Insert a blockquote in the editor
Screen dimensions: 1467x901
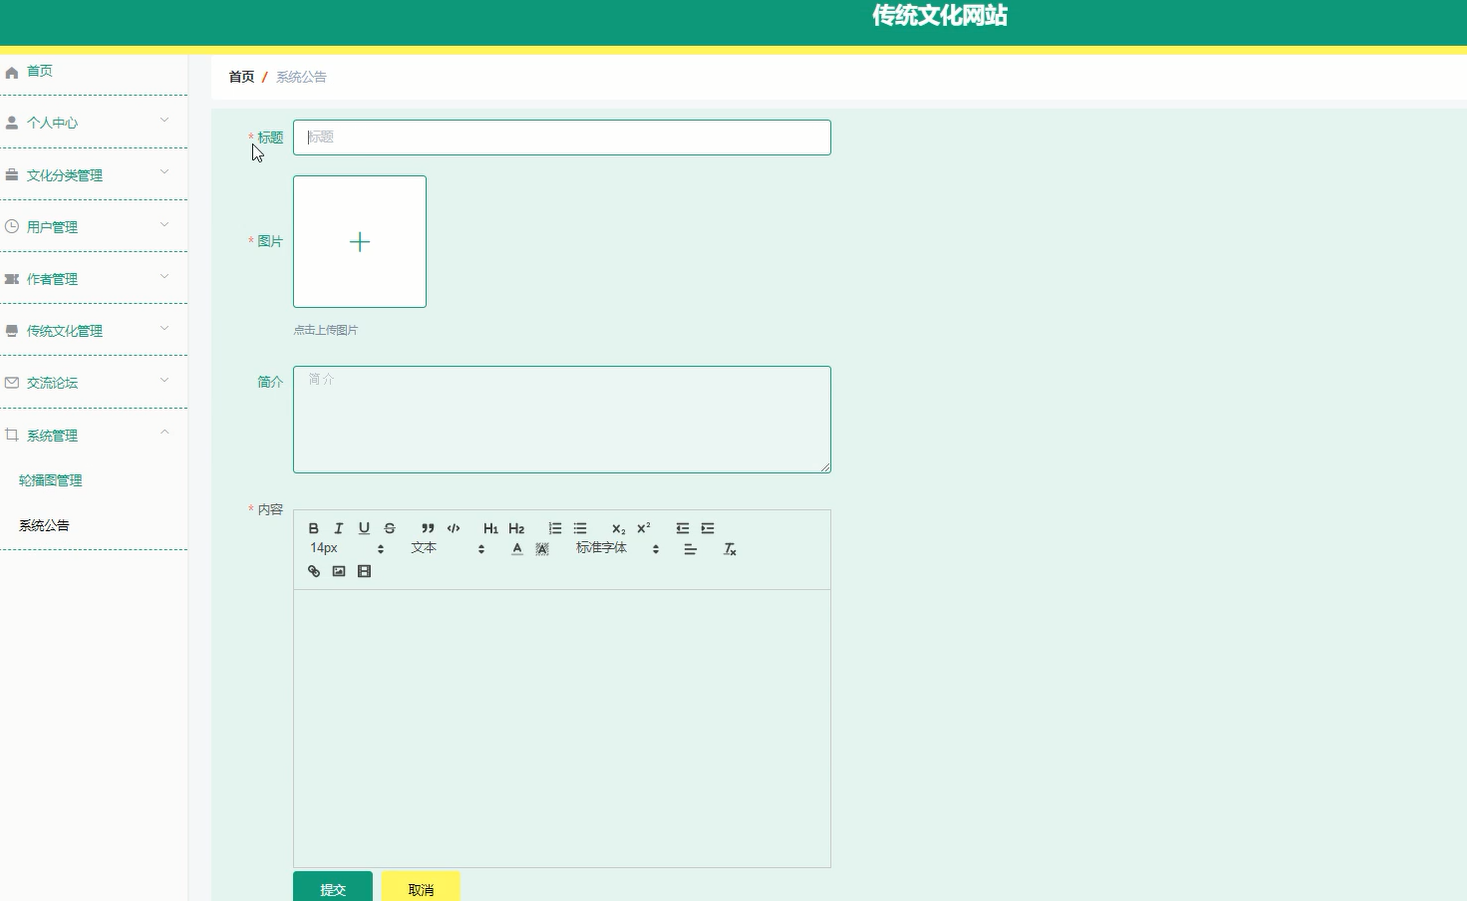pos(428,528)
